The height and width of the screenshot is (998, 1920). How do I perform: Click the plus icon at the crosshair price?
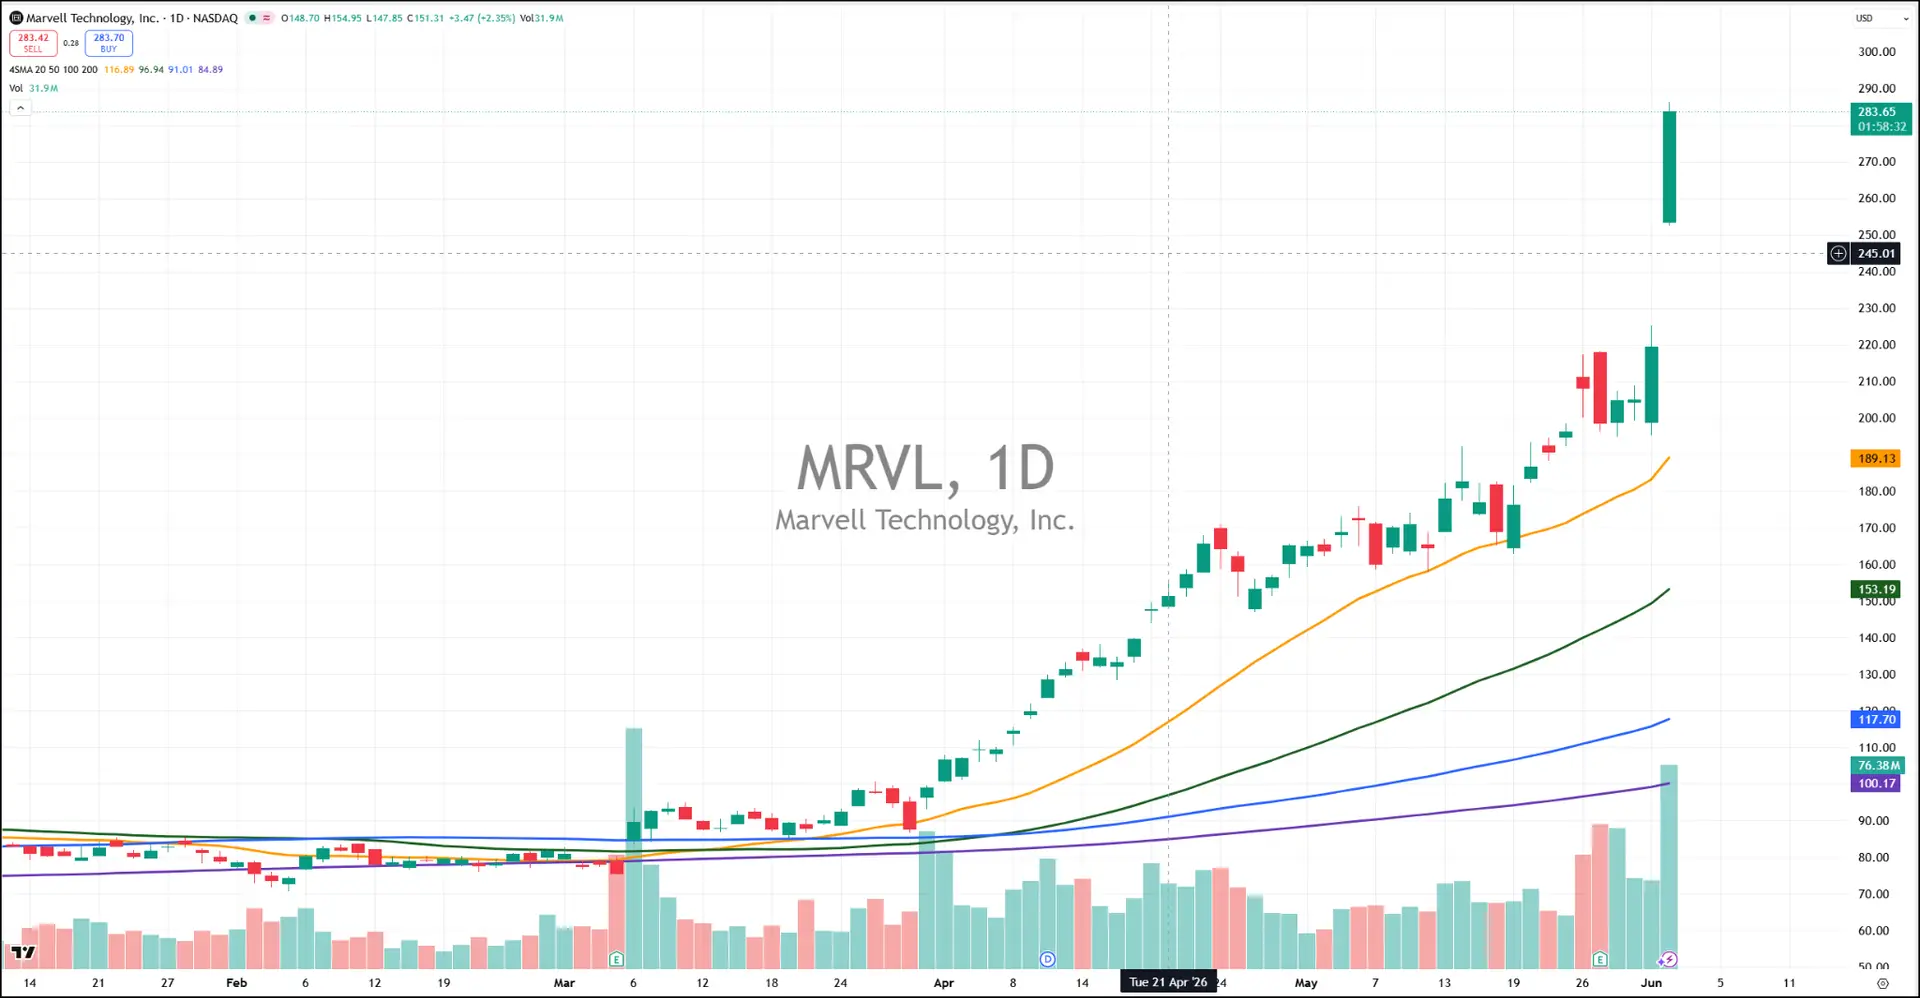click(x=1838, y=254)
